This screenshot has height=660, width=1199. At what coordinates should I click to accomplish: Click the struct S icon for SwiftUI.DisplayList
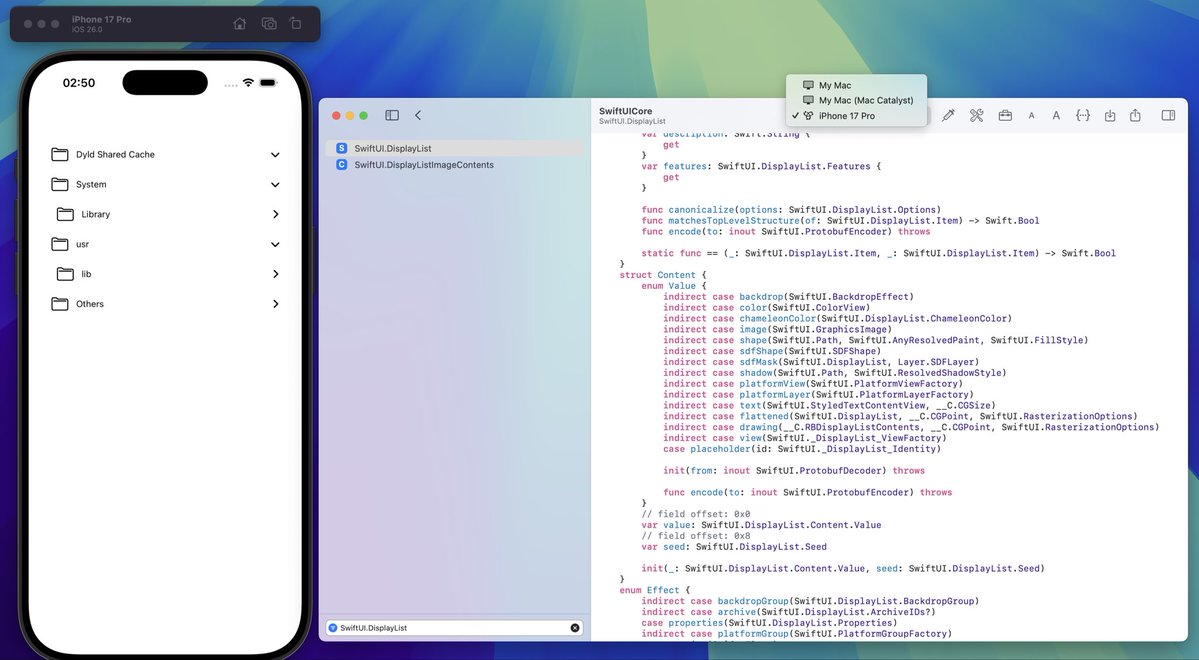coord(342,148)
